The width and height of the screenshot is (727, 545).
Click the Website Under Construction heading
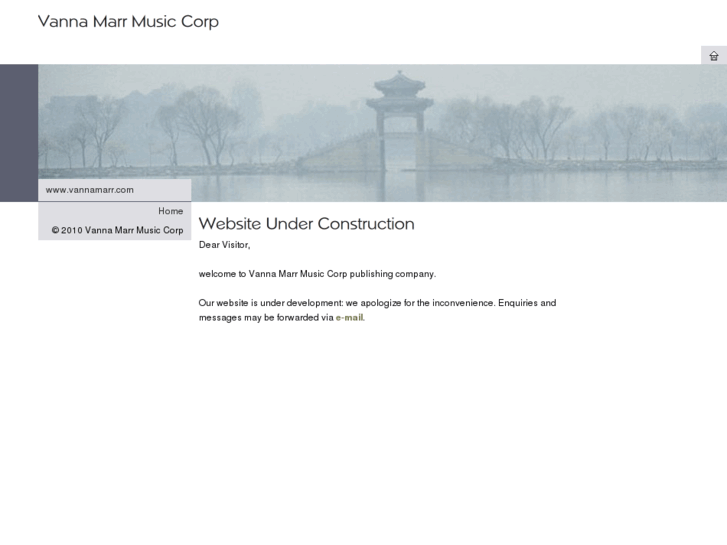point(306,224)
